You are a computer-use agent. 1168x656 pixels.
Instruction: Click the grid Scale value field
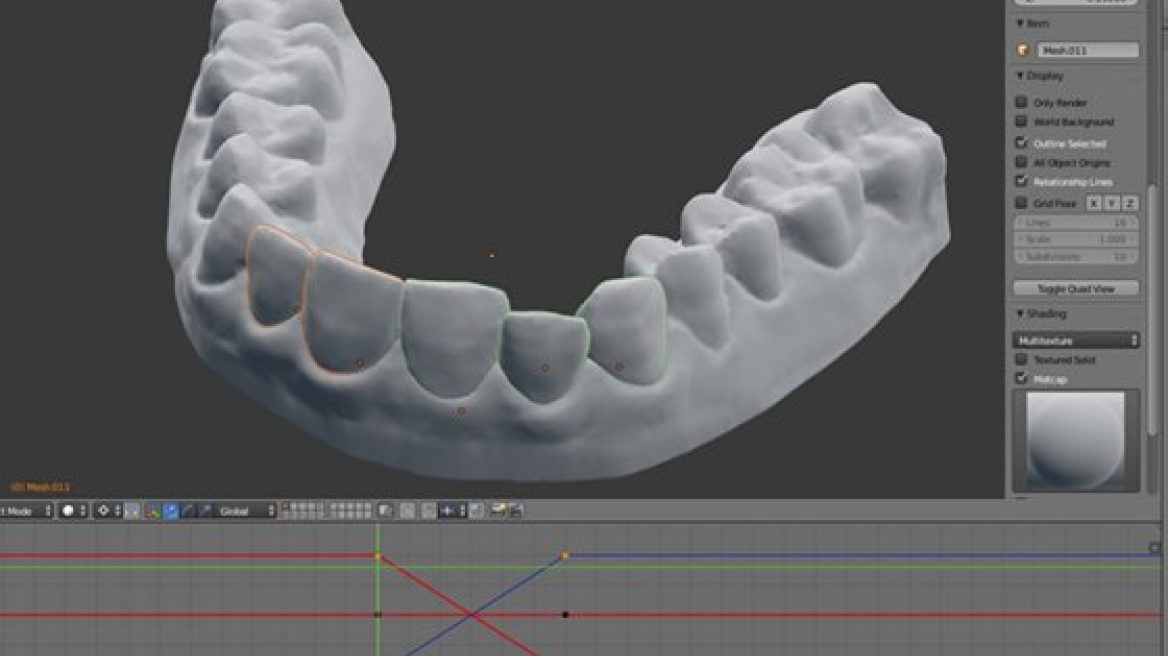coord(1076,240)
